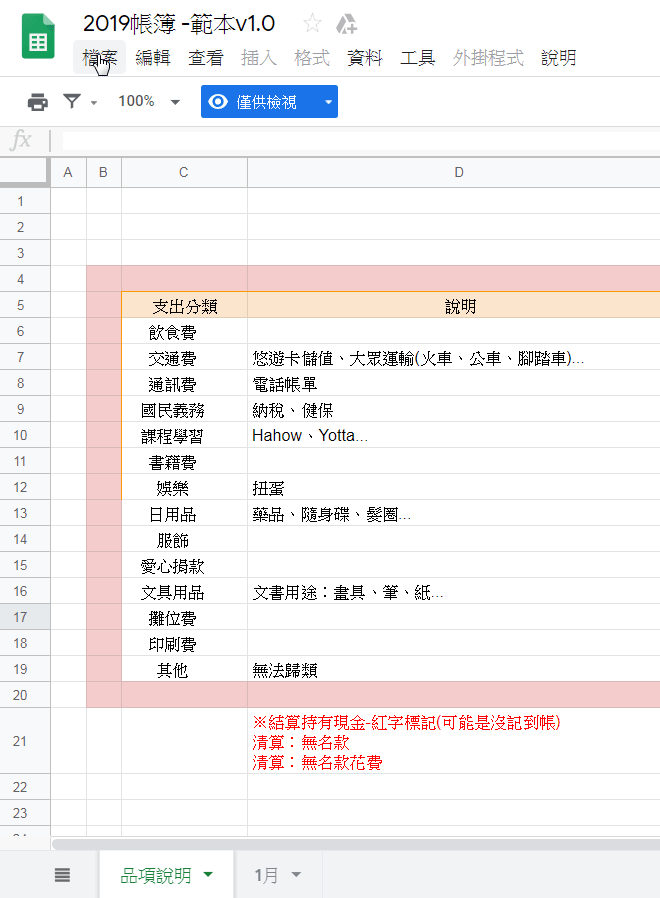
Task: Select the 娛樂 cell
Action: pos(184,487)
